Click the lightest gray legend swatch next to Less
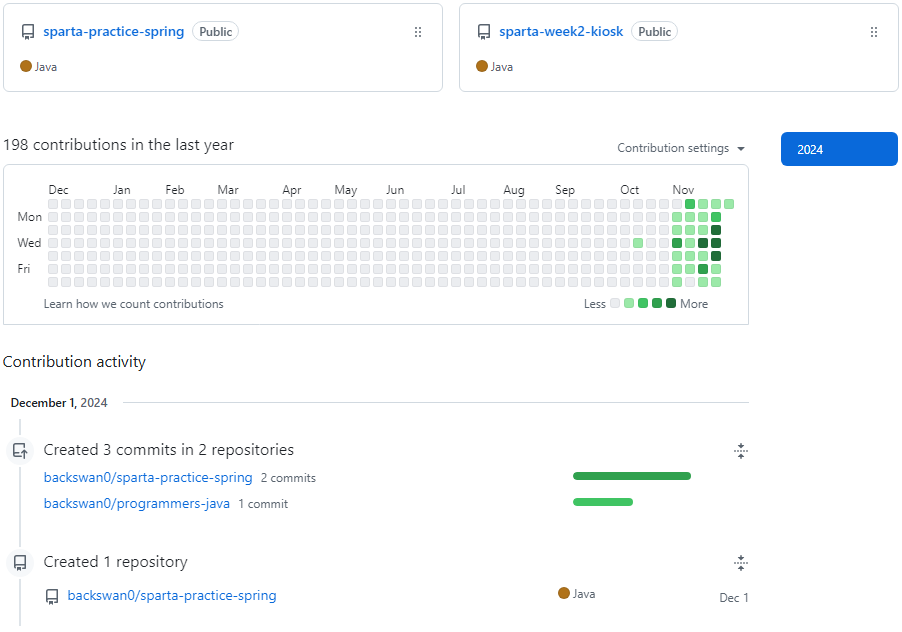Image resolution: width=902 pixels, height=632 pixels. coord(615,303)
